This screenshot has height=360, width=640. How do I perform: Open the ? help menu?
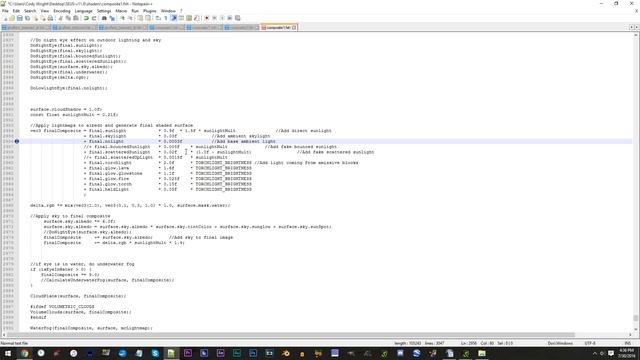[181, 11]
